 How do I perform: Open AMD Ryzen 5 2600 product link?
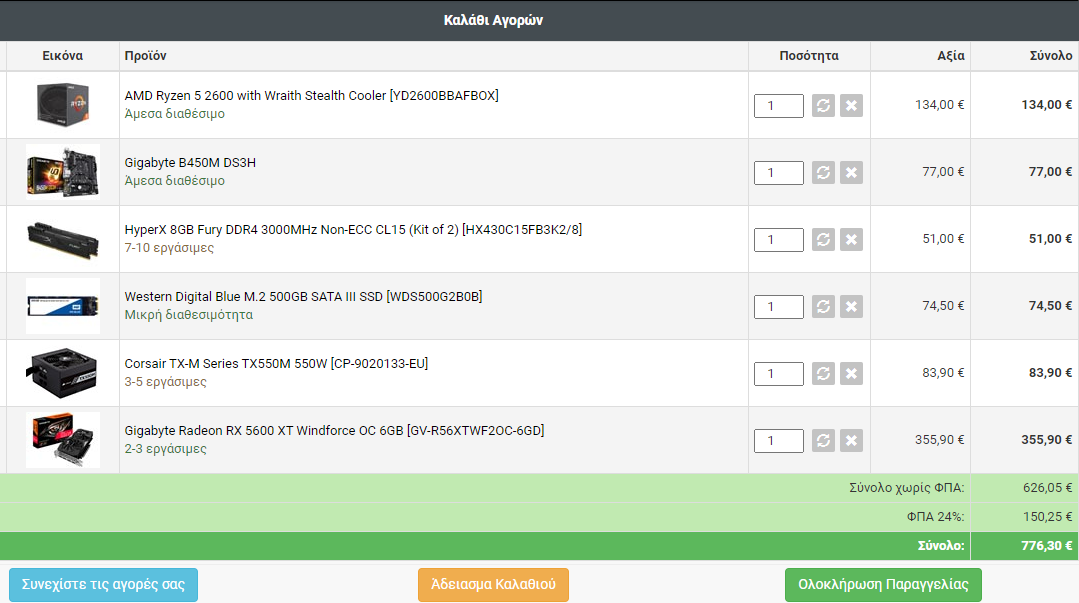(312, 96)
